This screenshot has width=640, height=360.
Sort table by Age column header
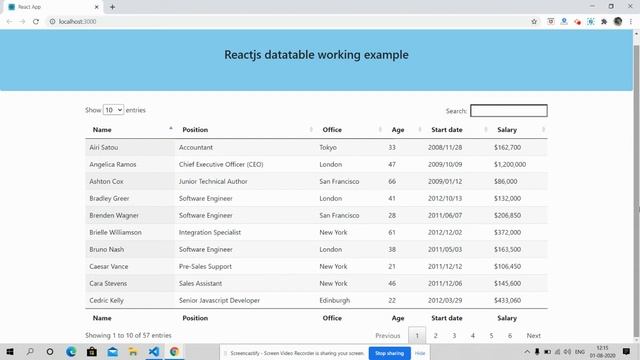404,130
